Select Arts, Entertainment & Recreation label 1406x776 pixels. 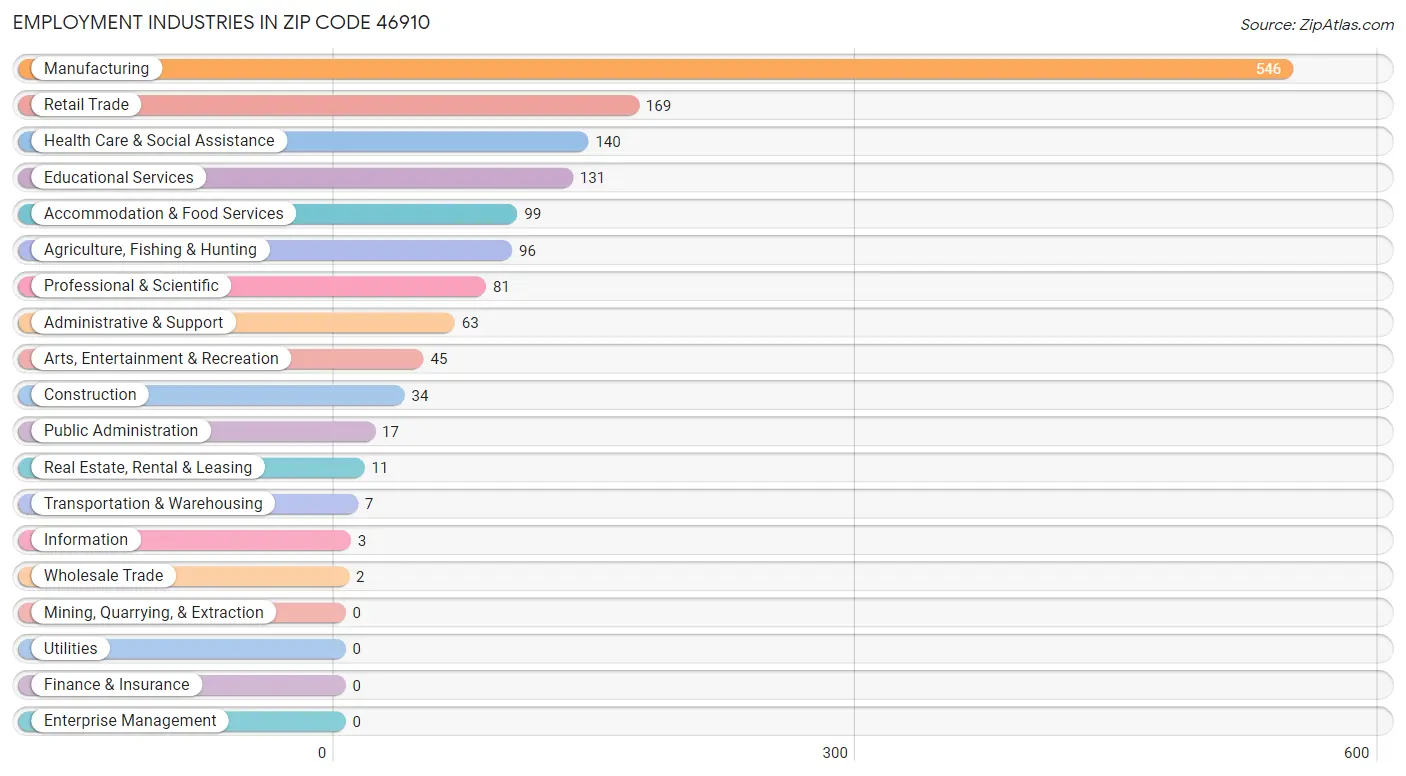click(x=161, y=359)
